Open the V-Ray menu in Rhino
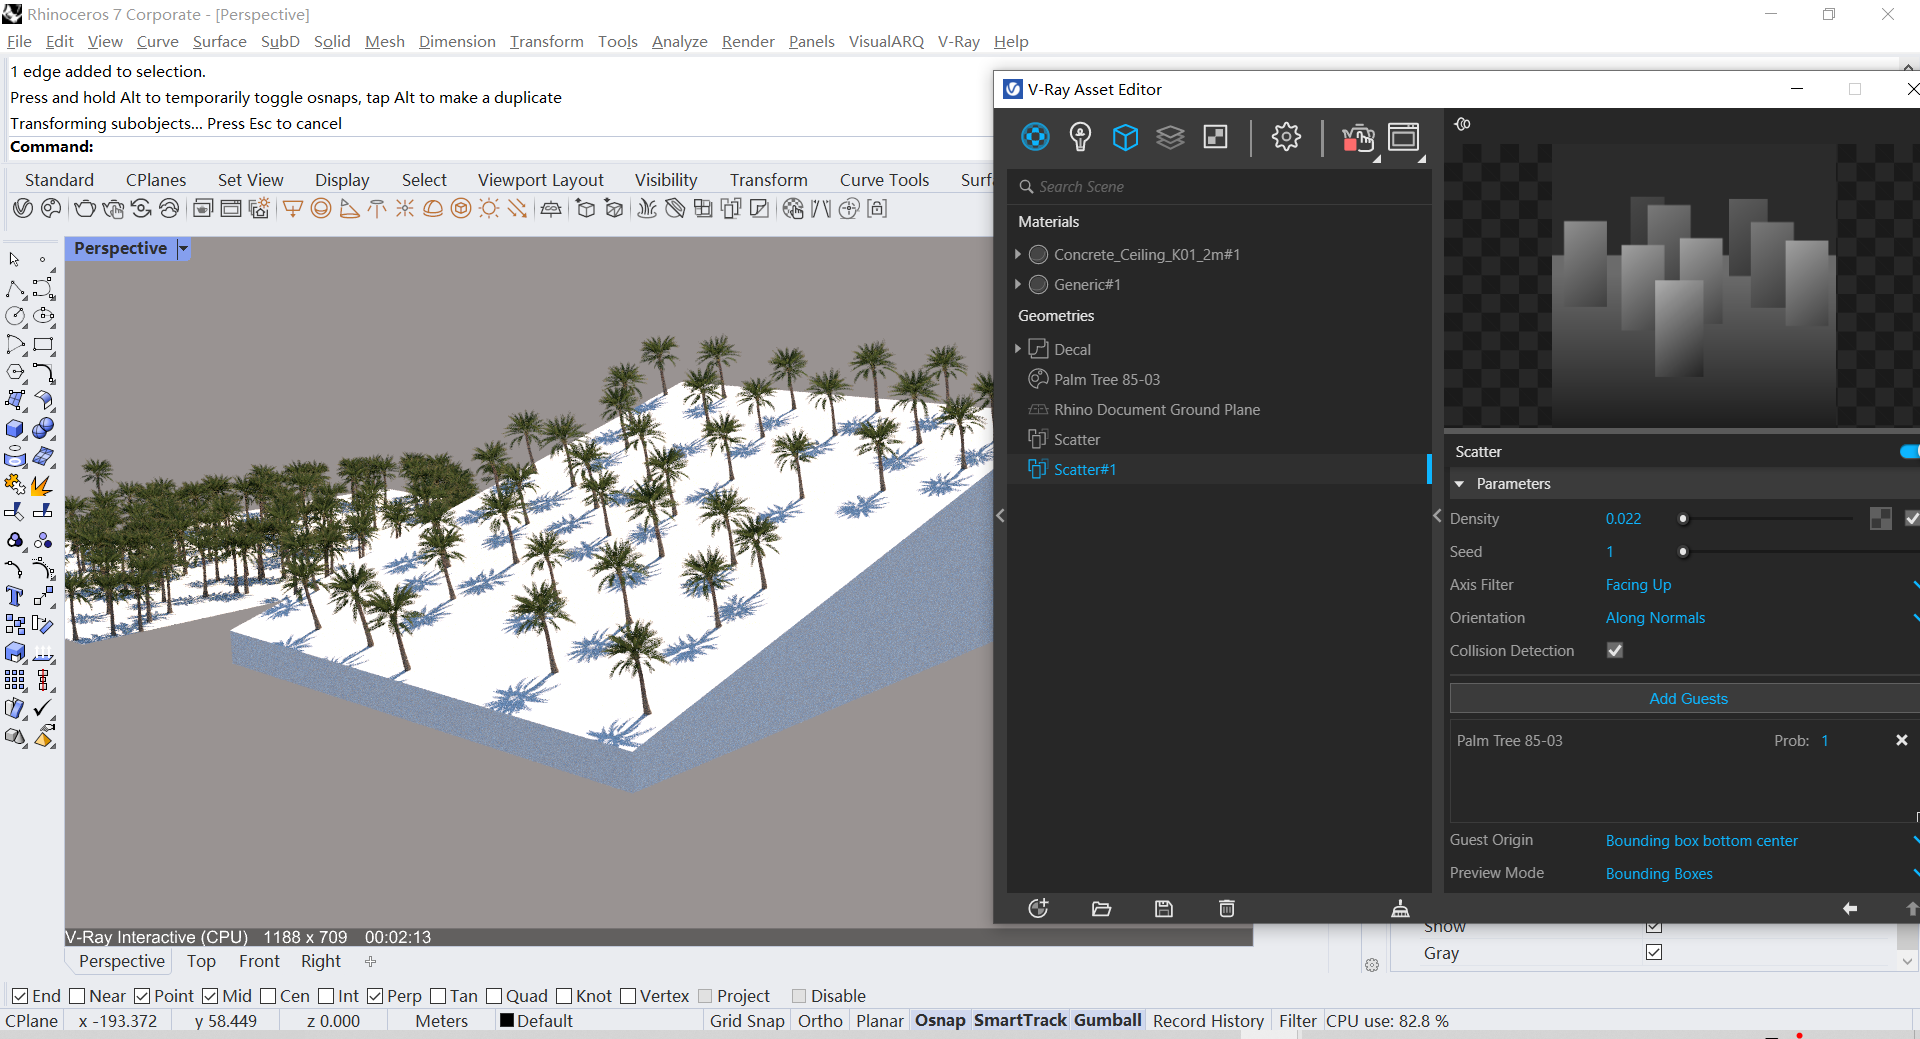Image resolution: width=1920 pixels, height=1039 pixels. click(x=958, y=41)
